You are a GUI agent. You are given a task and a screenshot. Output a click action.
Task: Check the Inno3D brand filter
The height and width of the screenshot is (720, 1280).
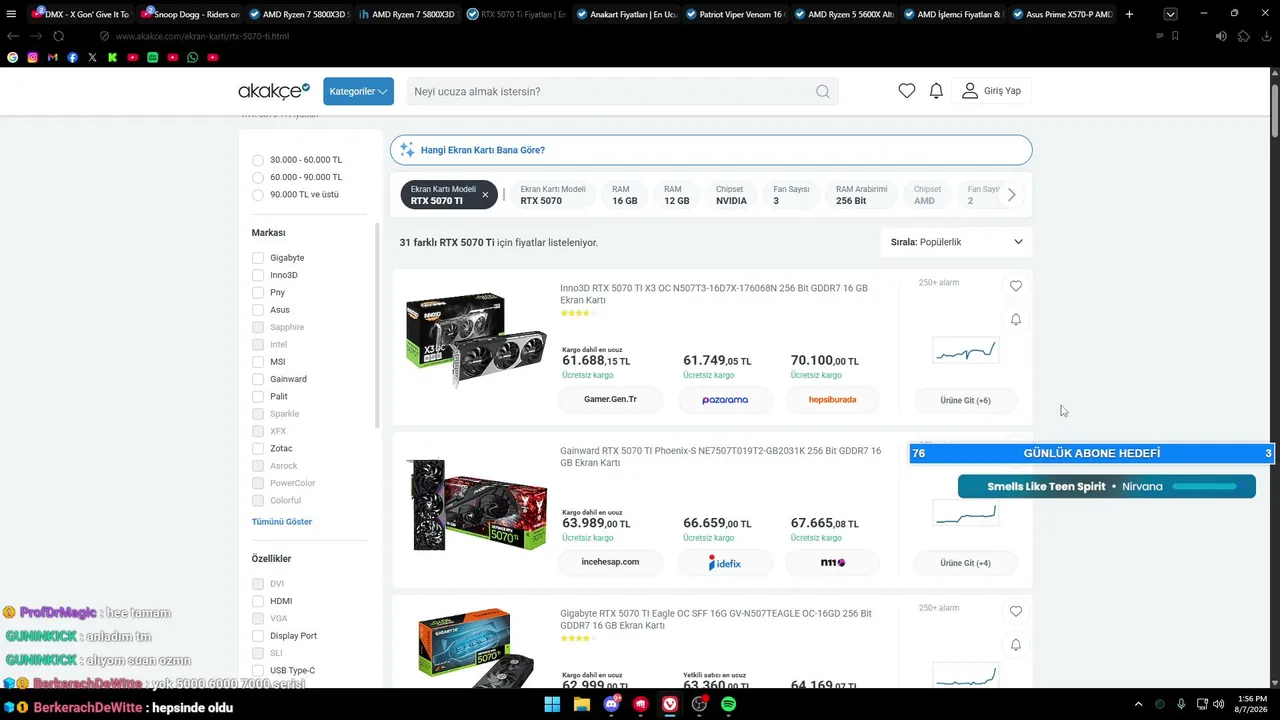258,275
